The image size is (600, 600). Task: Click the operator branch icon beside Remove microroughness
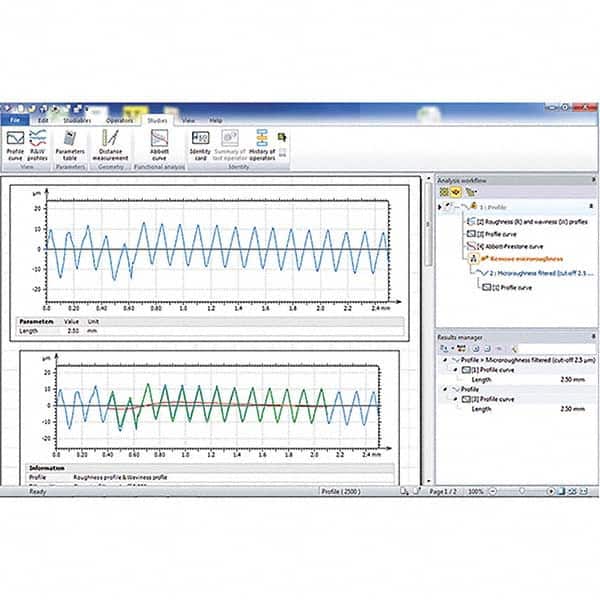[474, 259]
